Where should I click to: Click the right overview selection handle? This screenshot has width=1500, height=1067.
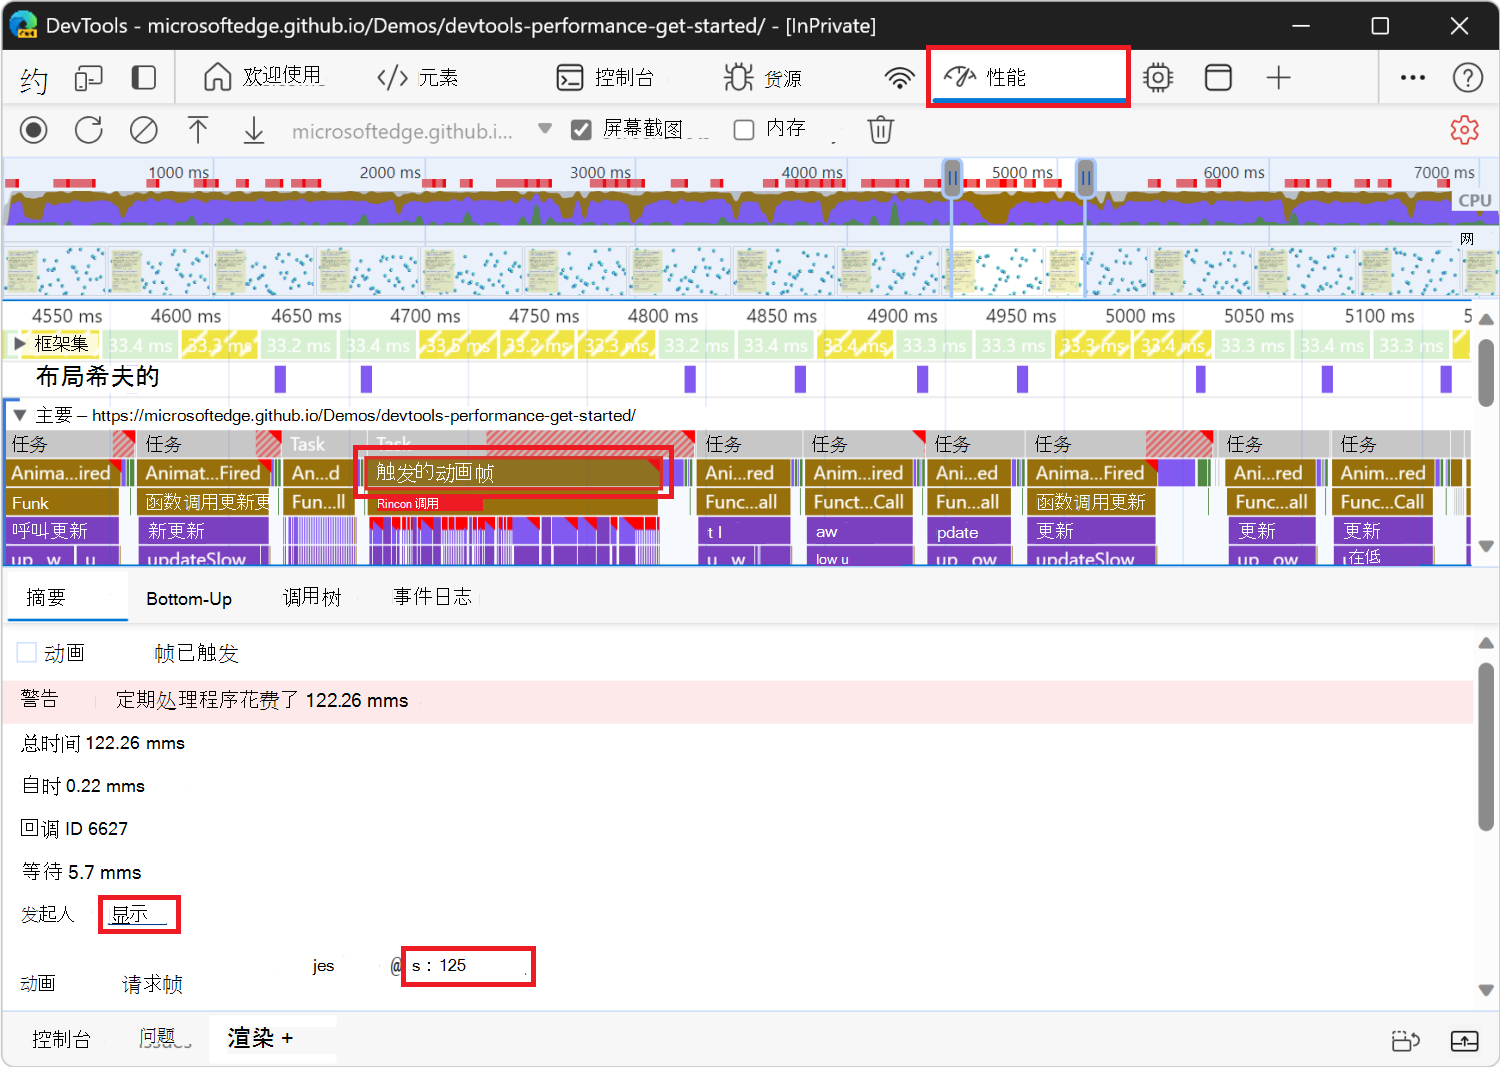click(1085, 178)
